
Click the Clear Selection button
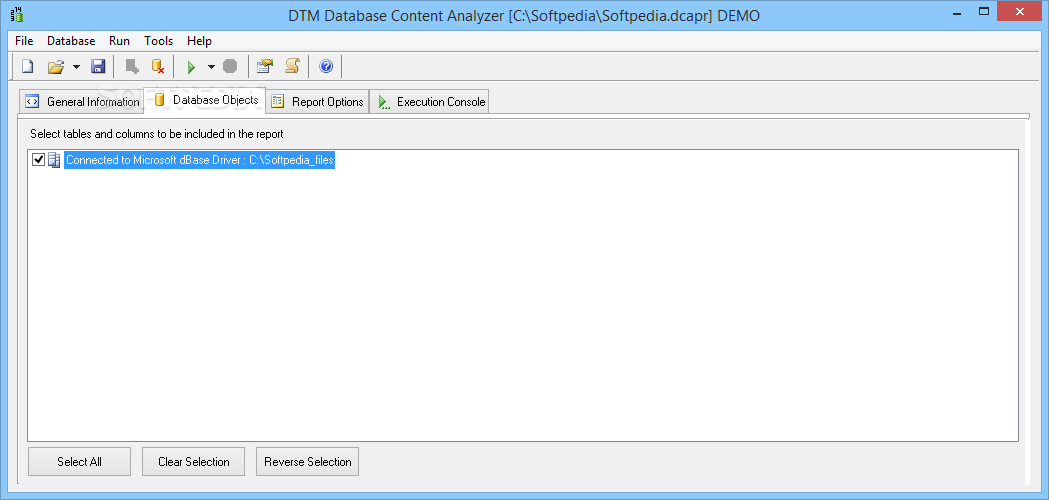tap(193, 461)
